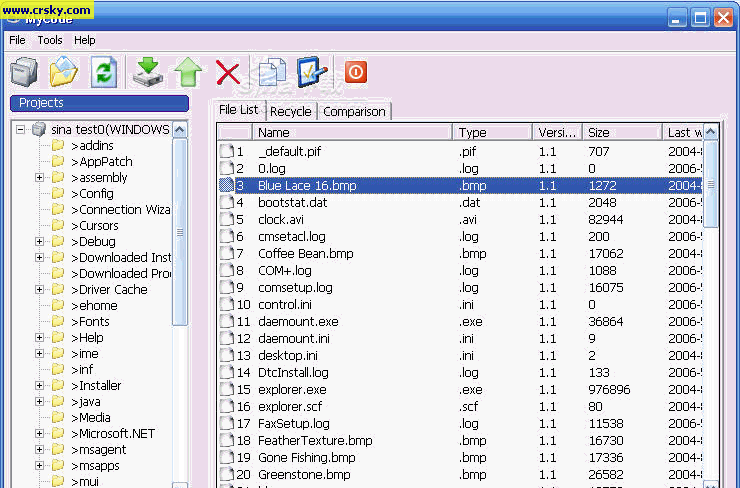The image size is (740, 488).
Task: Click the green up arrow icon
Action: [188, 72]
